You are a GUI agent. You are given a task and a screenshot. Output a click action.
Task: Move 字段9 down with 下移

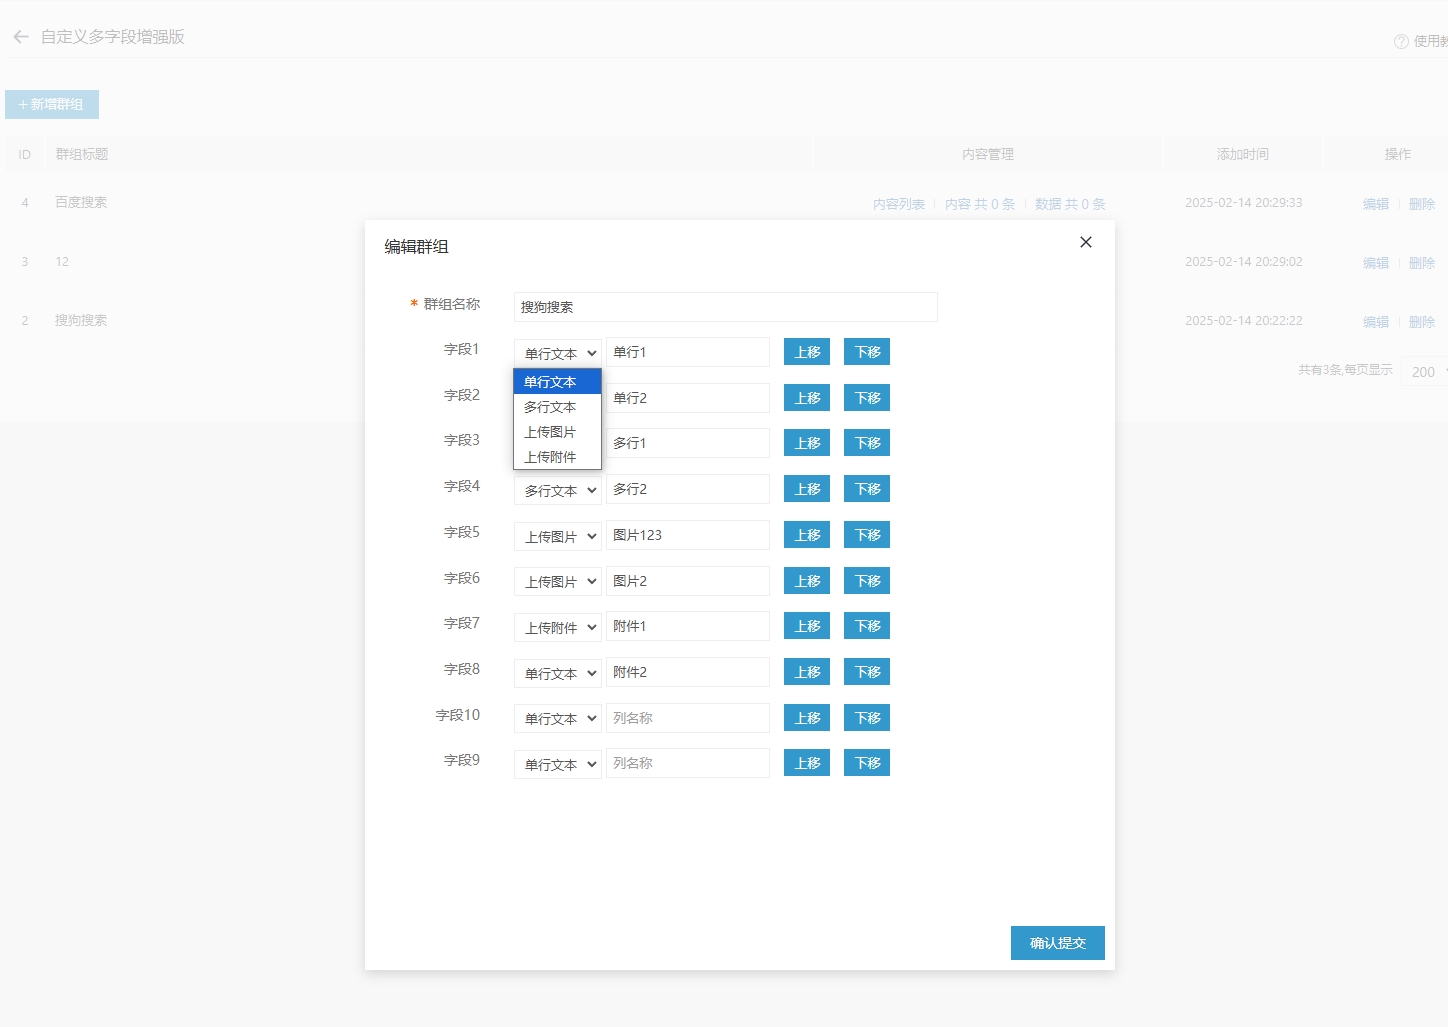tap(867, 763)
